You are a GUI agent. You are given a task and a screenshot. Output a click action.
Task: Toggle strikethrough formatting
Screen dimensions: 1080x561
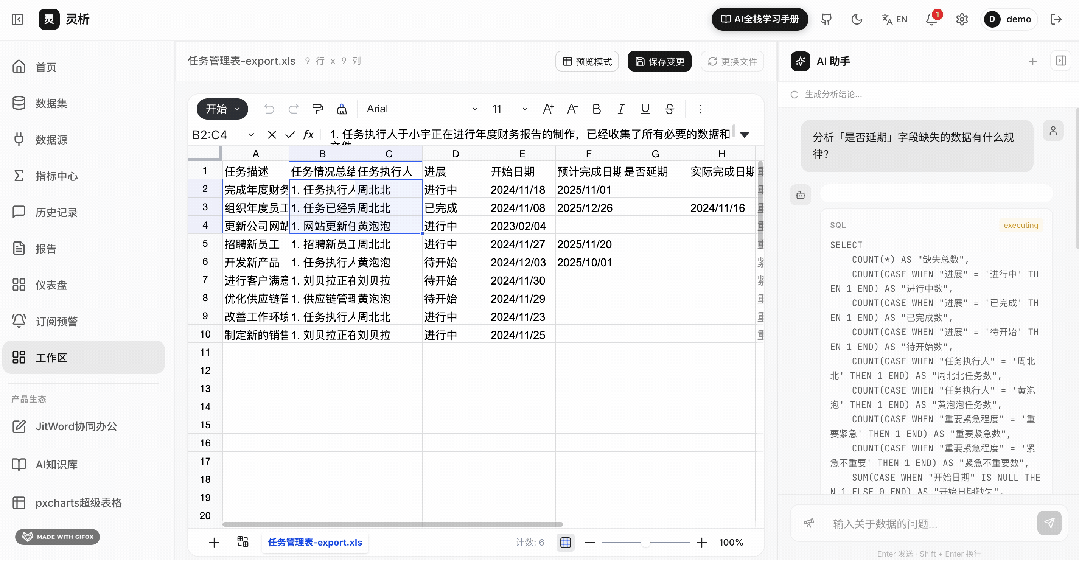click(x=669, y=109)
